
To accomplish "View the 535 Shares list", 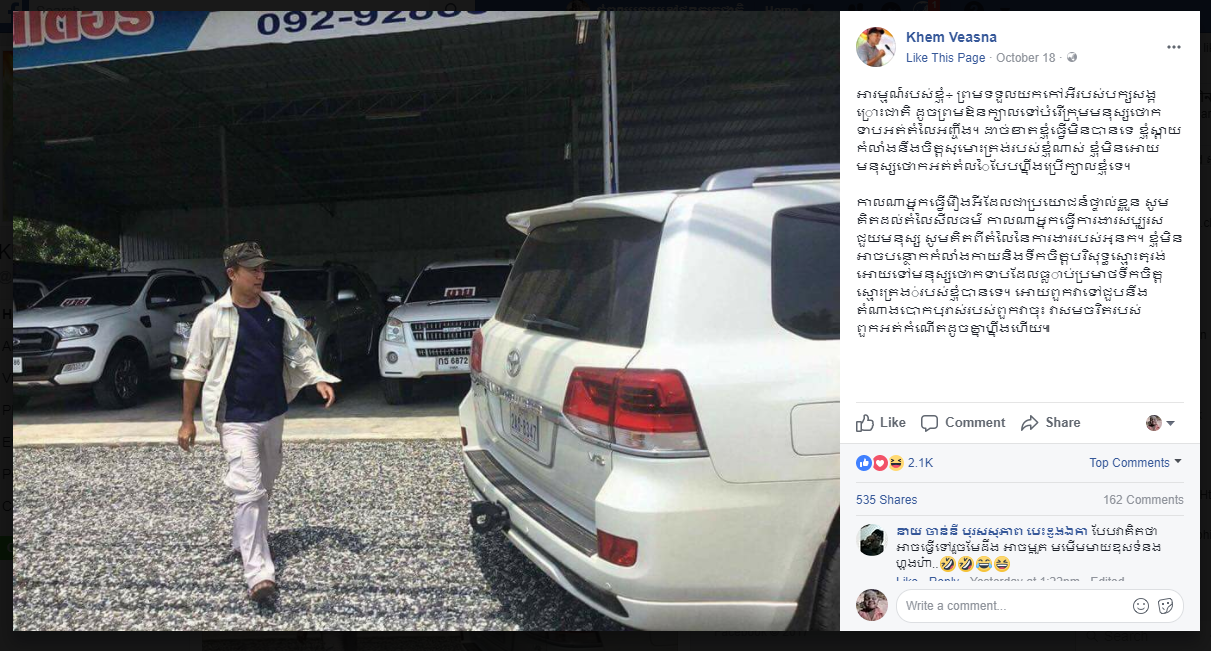I will (x=886, y=500).
